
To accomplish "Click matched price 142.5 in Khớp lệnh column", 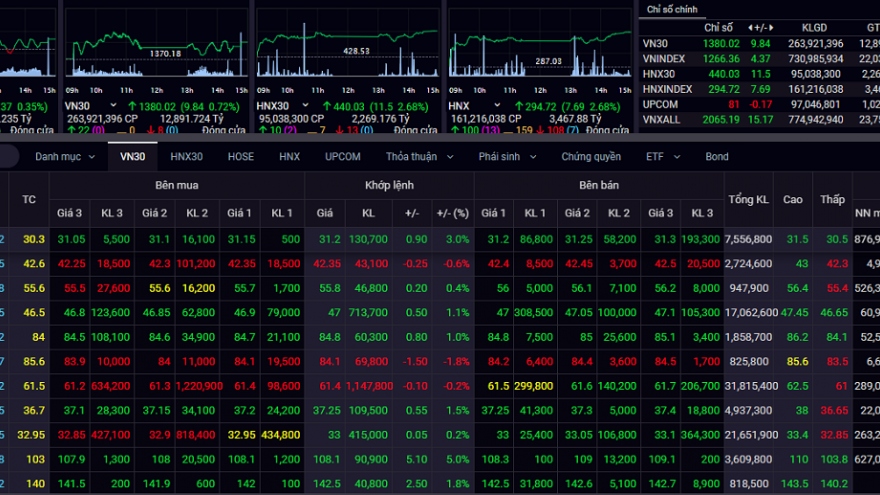I will (327, 484).
